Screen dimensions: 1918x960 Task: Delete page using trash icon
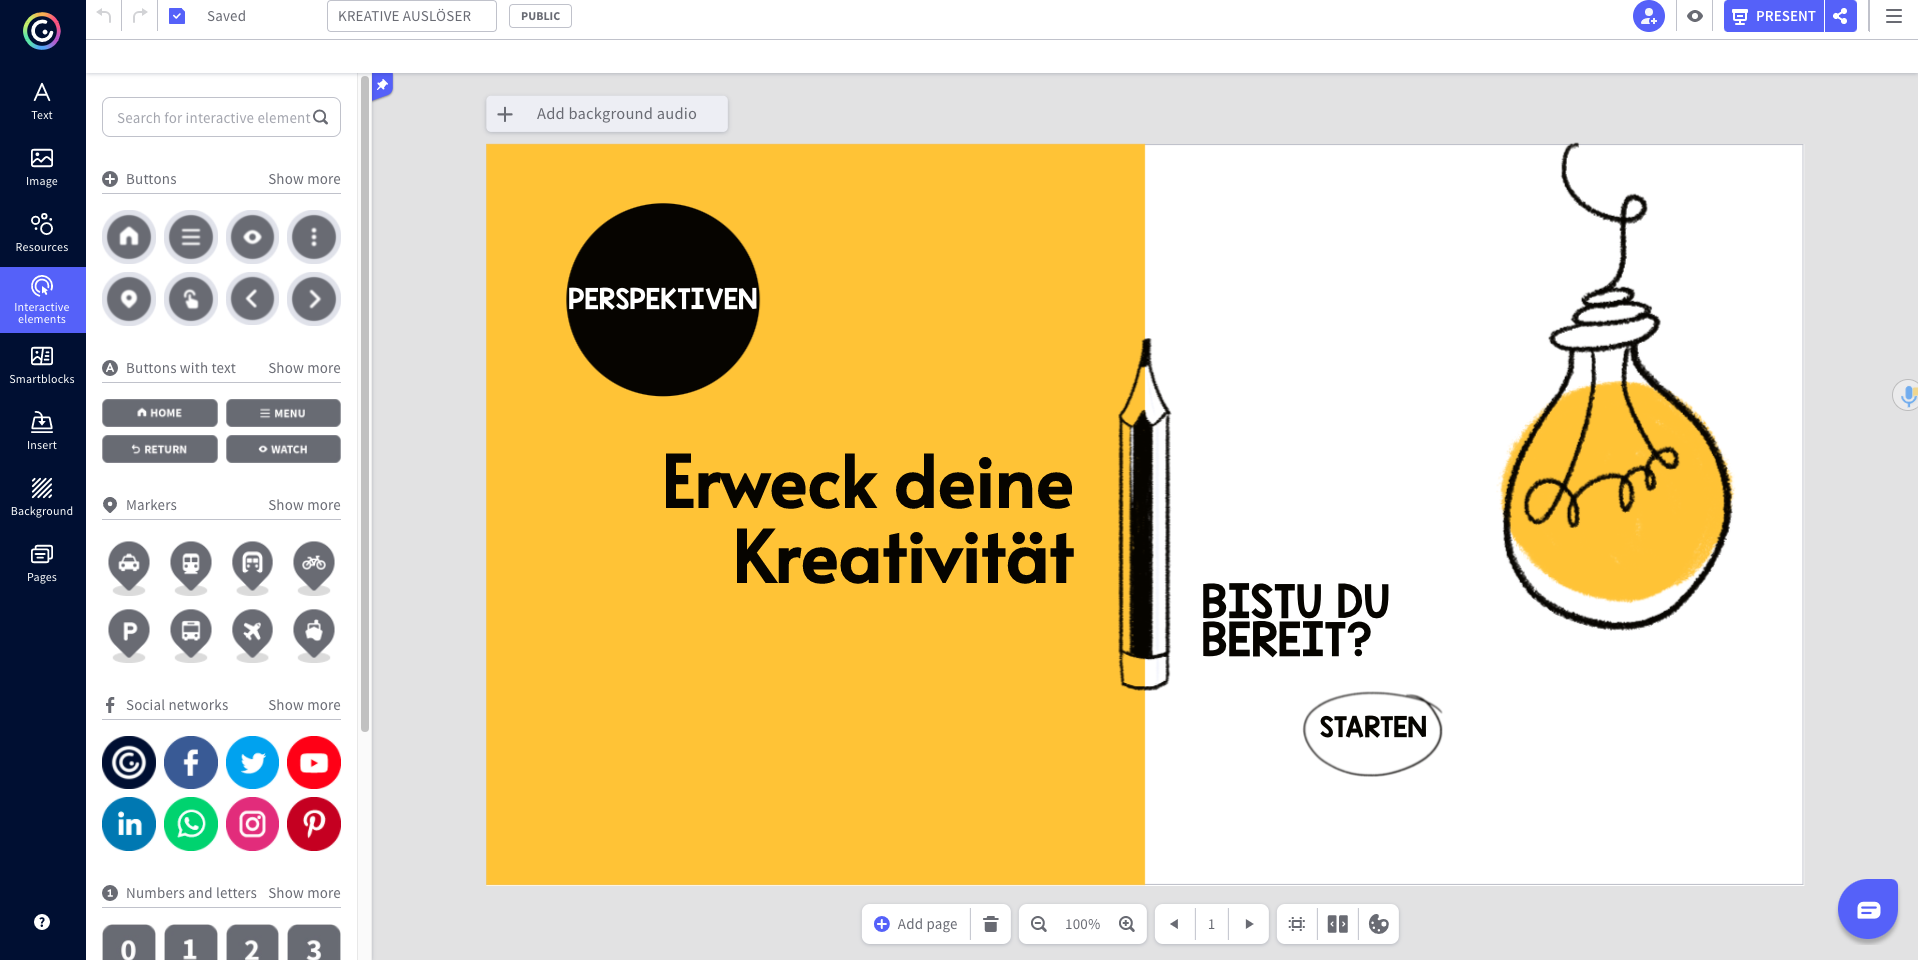click(x=990, y=924)
